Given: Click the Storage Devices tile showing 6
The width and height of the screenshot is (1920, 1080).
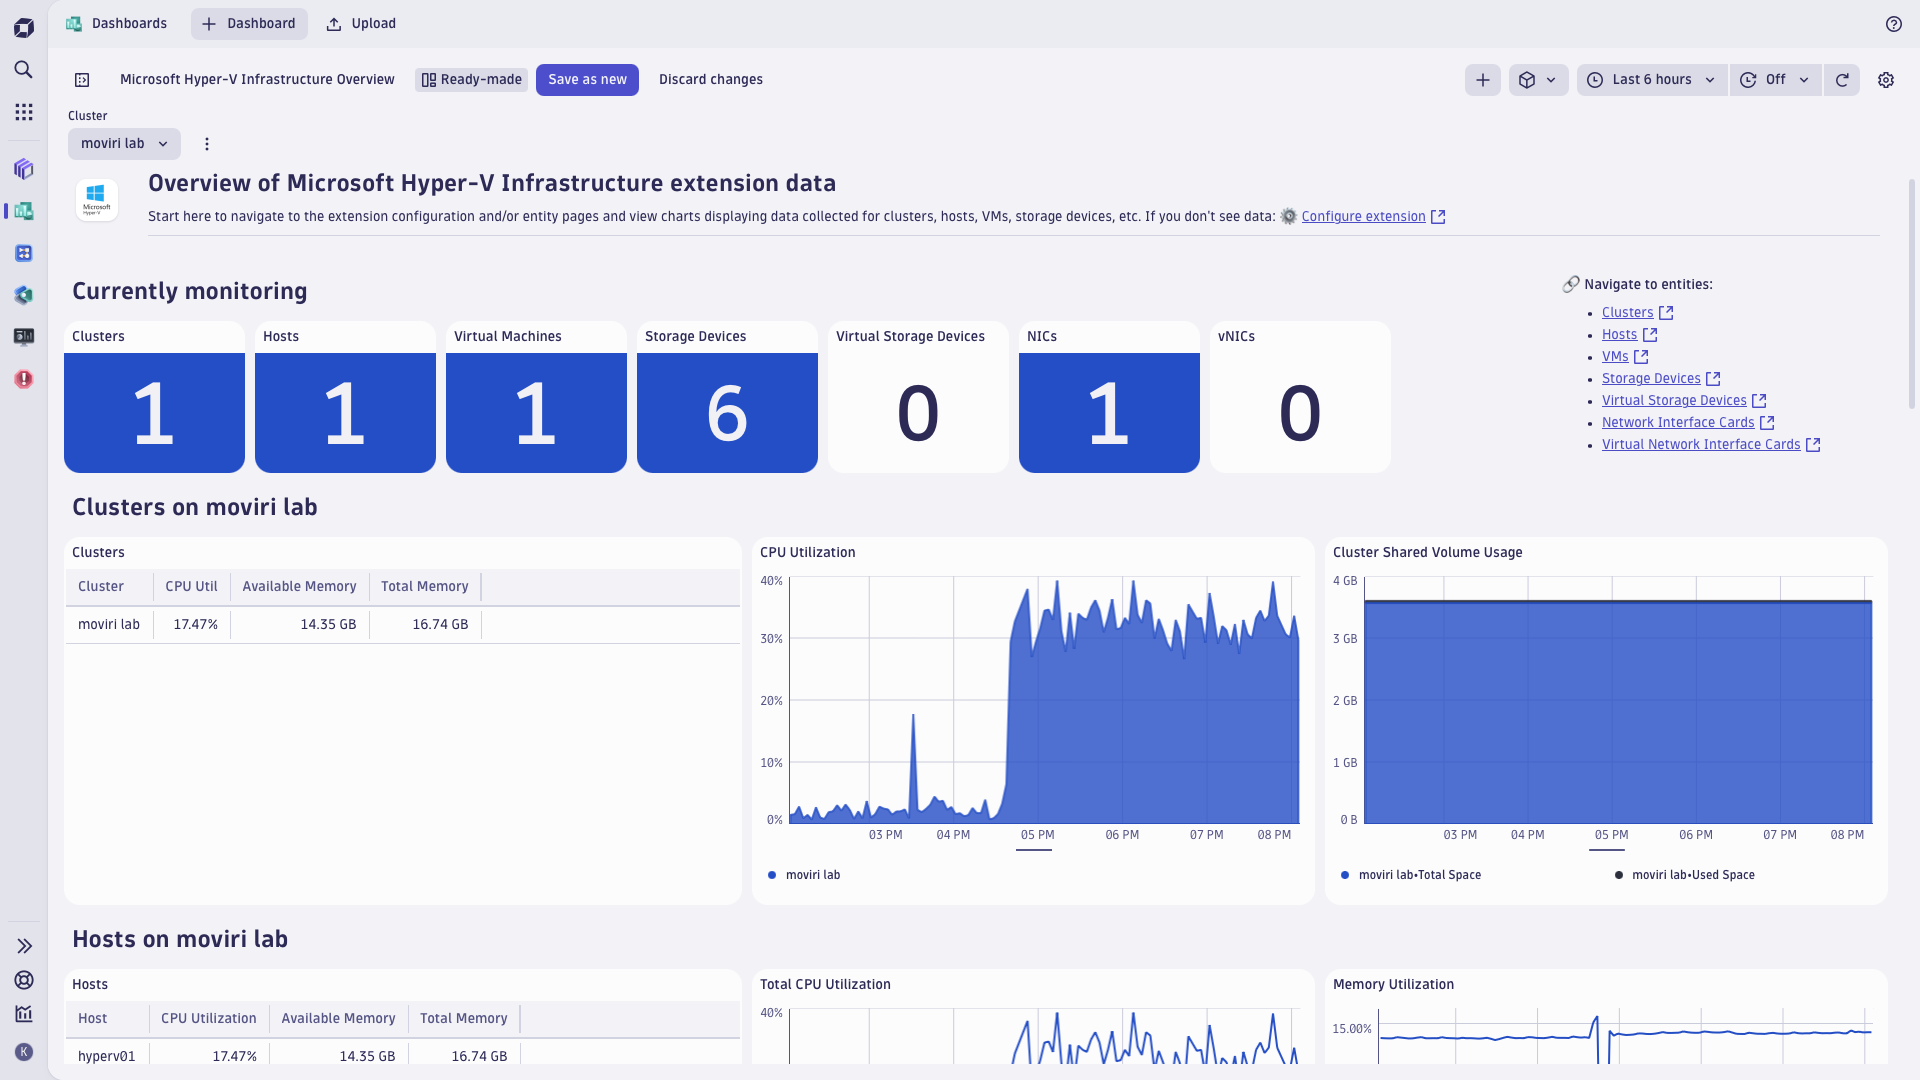Looking at the screenshot, I should pos(727,397).
